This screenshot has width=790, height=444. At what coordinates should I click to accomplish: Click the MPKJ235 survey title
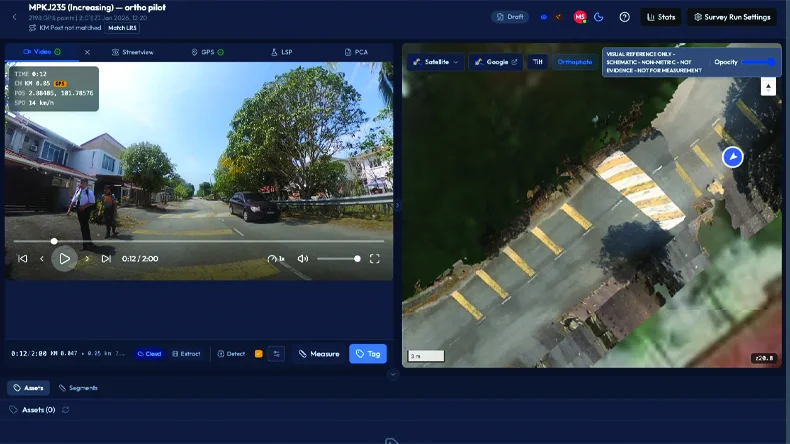[97, 8]
